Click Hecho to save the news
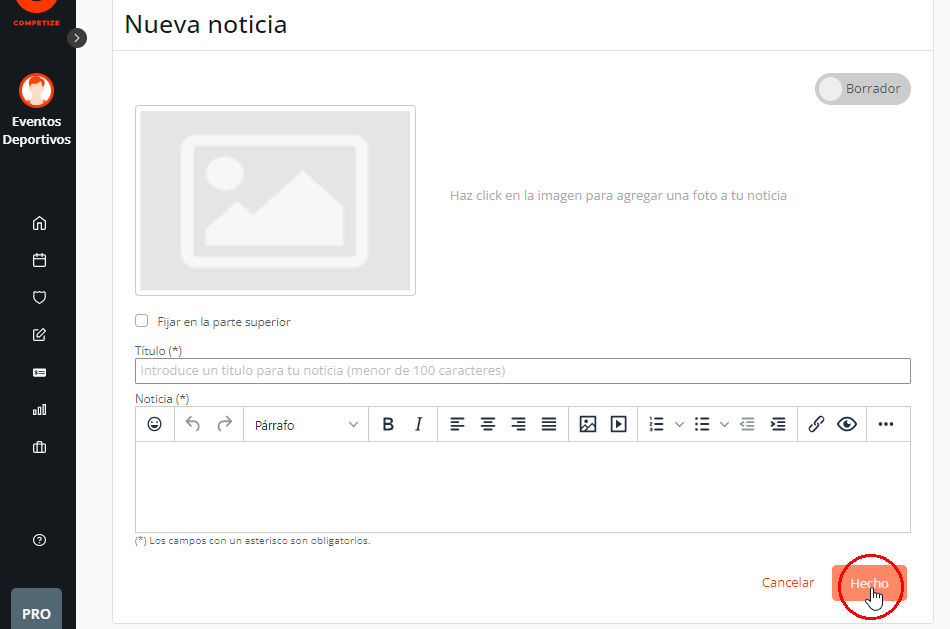 click(868, 582)
